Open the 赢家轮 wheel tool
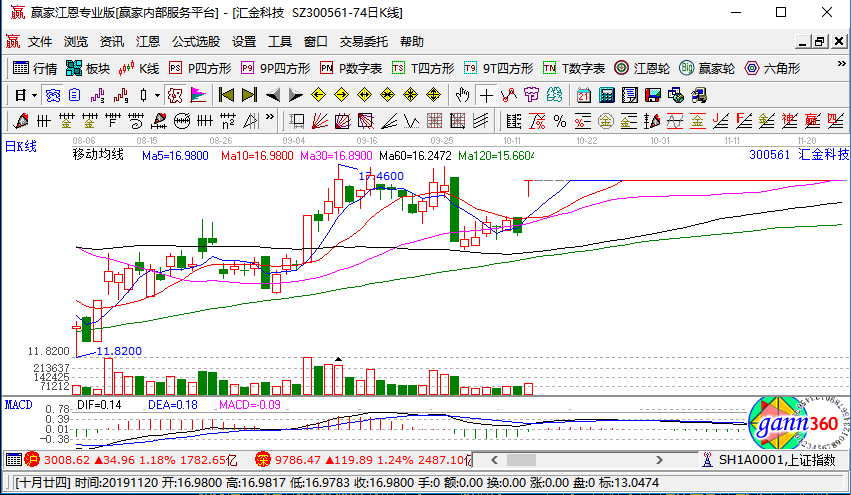 point(707,68)
